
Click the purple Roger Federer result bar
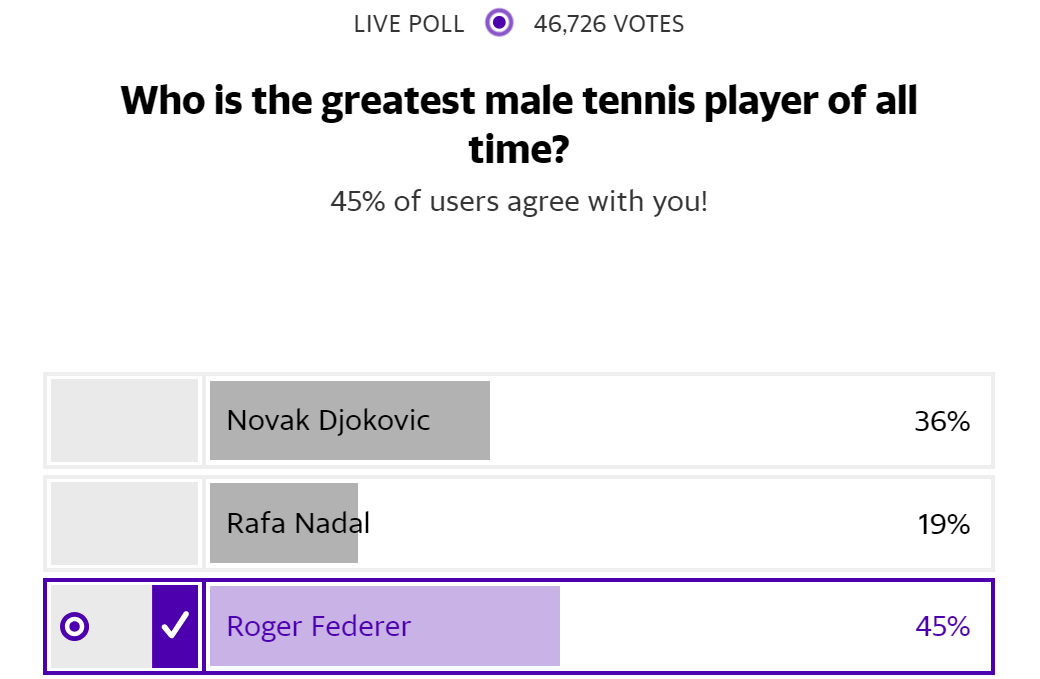(x=490, y=627)
